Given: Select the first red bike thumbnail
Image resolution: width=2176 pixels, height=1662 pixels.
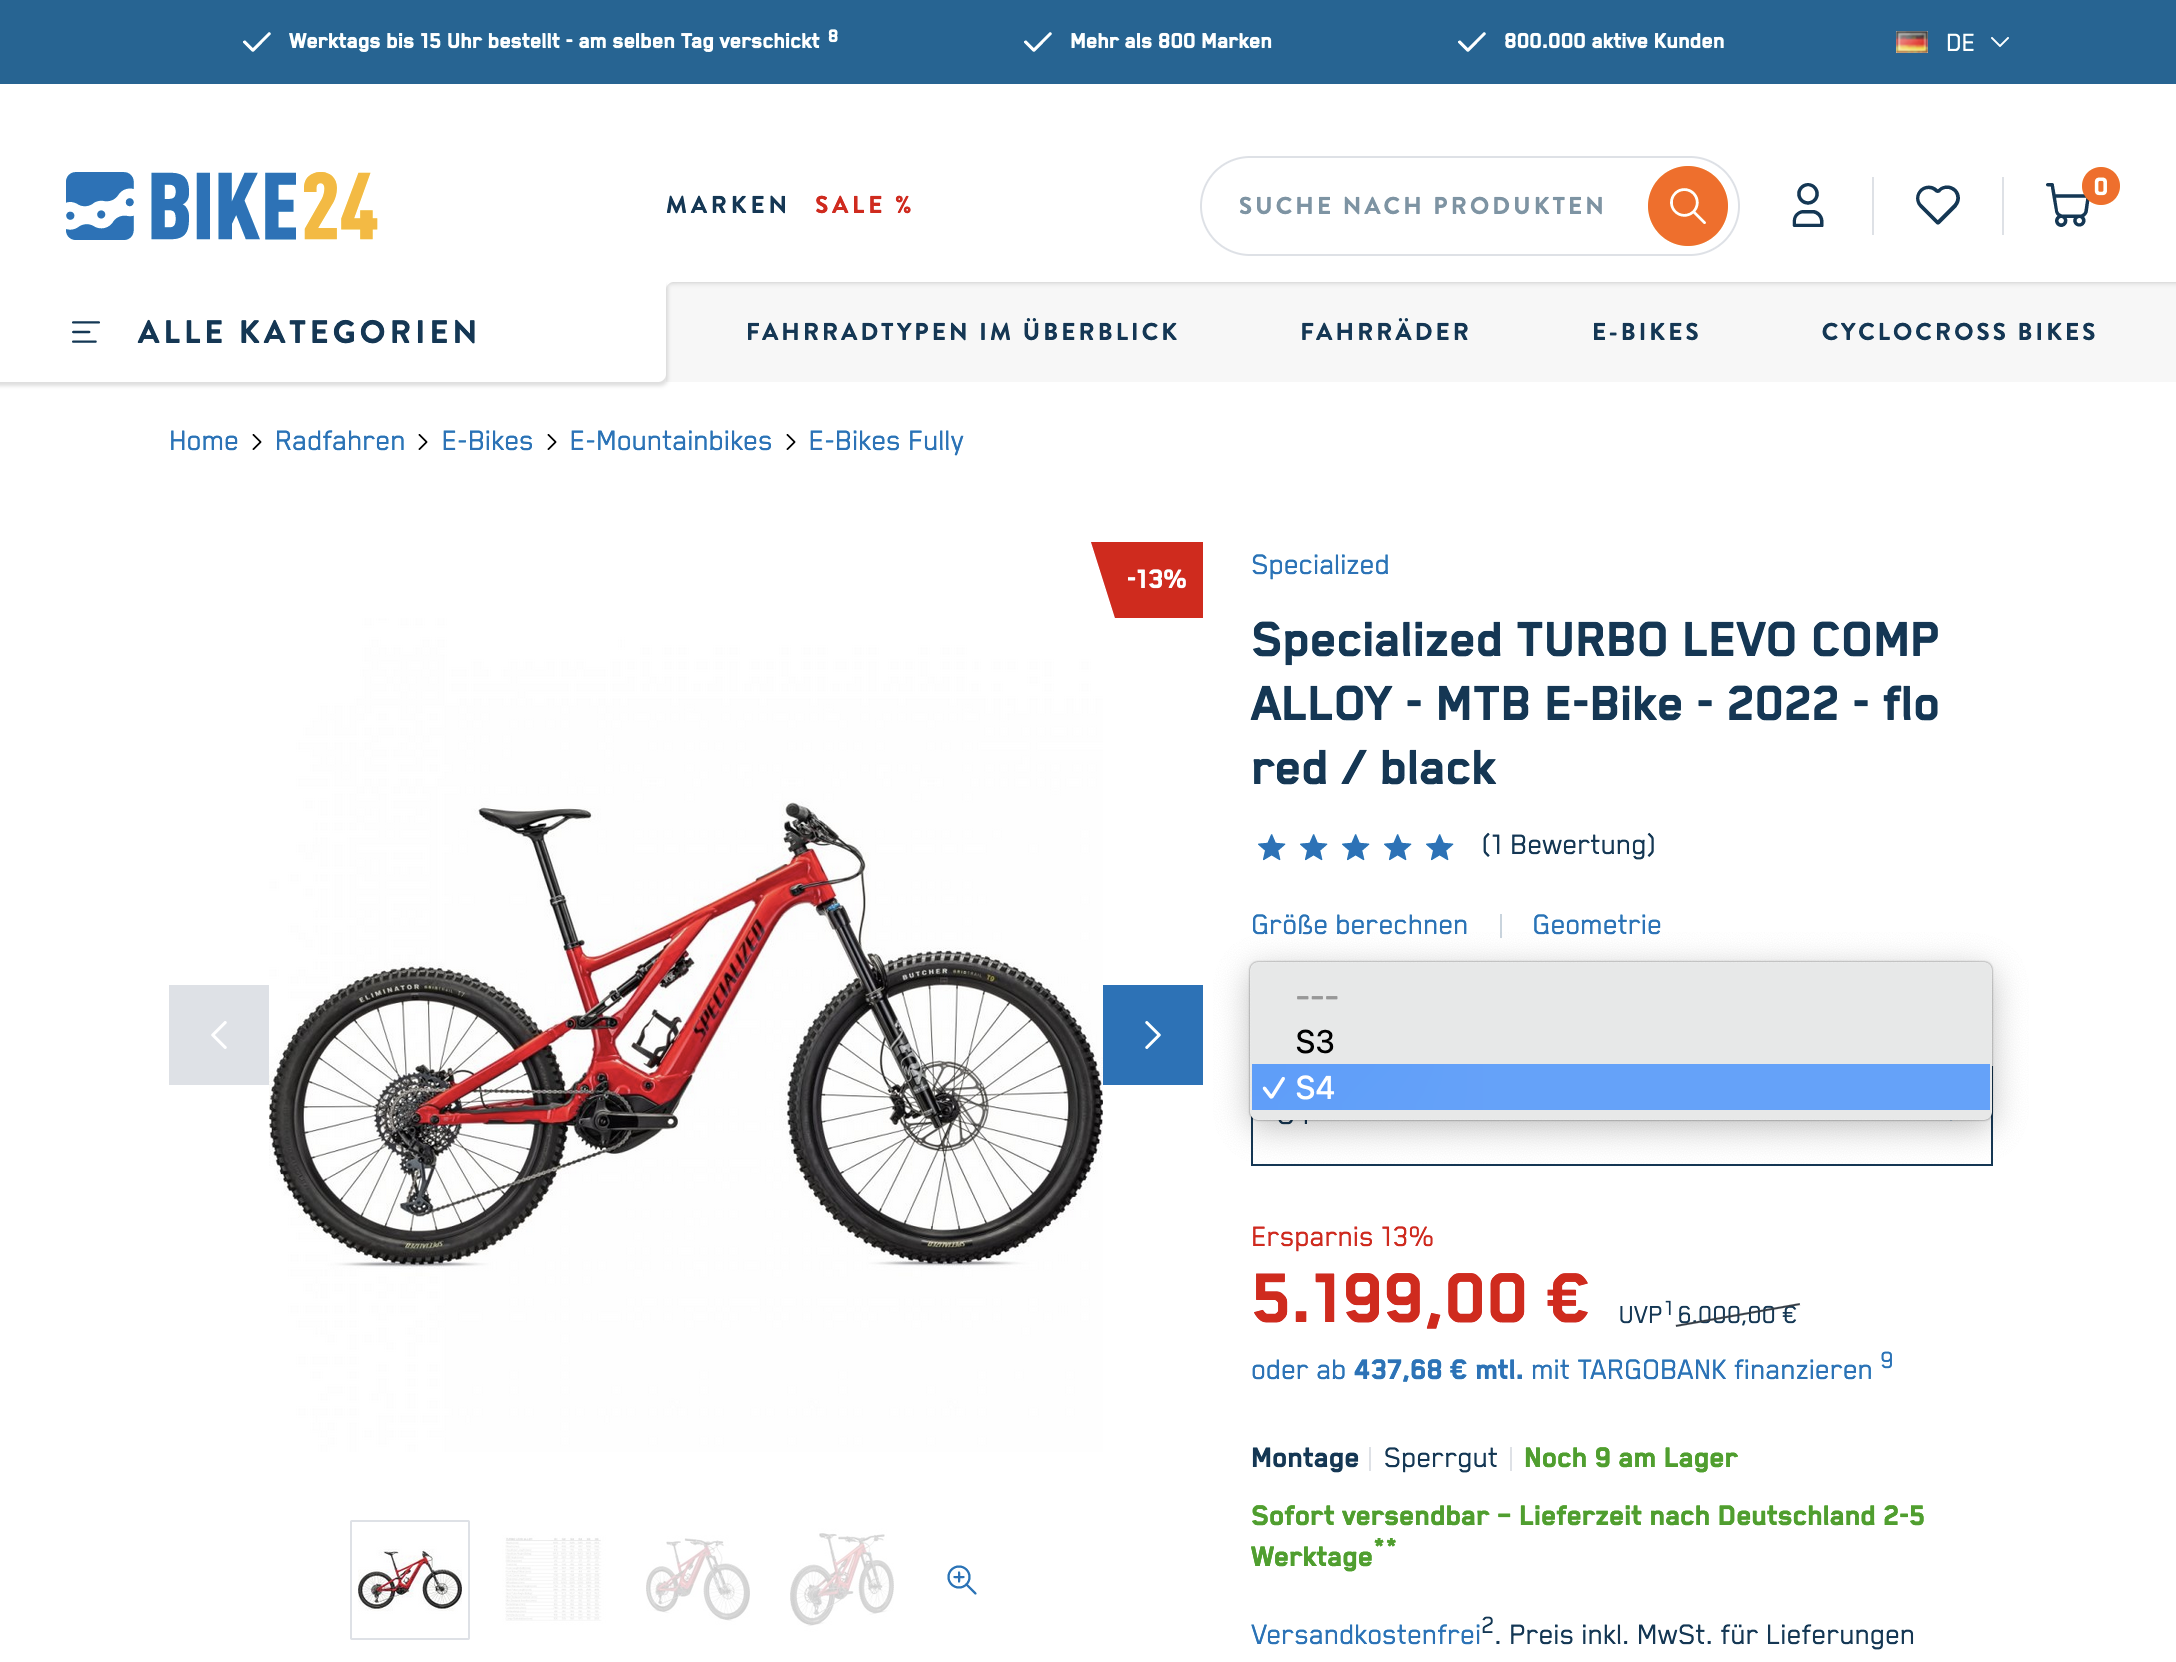Looking at the screenshot, I should (x=410, y=1580).
